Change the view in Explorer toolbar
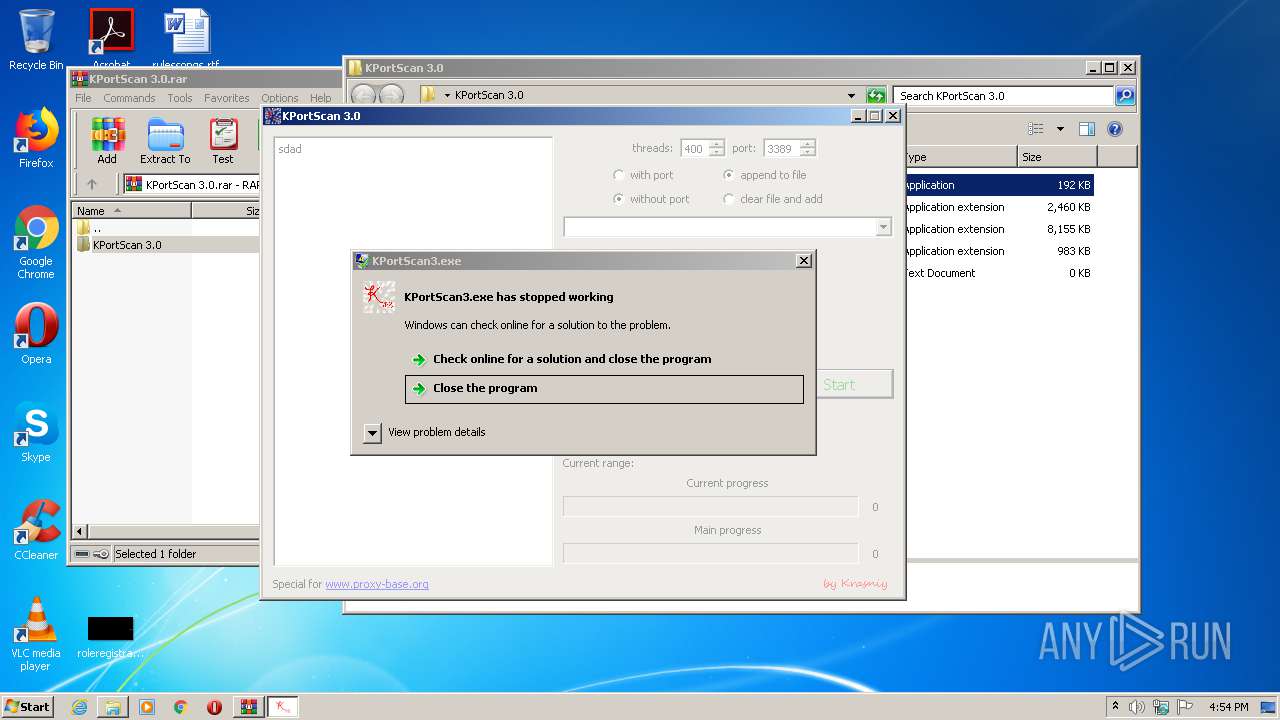Screen dimensions: 1280x720 click(1036, 129)
